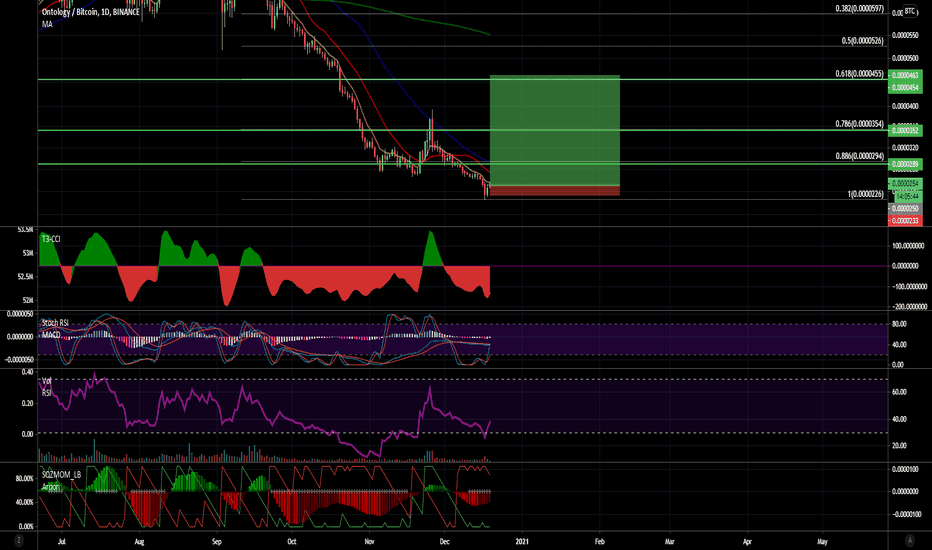The width and height of the screenshot is (932, 550).
Task: Select the MA indicator label
Action: 47,24
